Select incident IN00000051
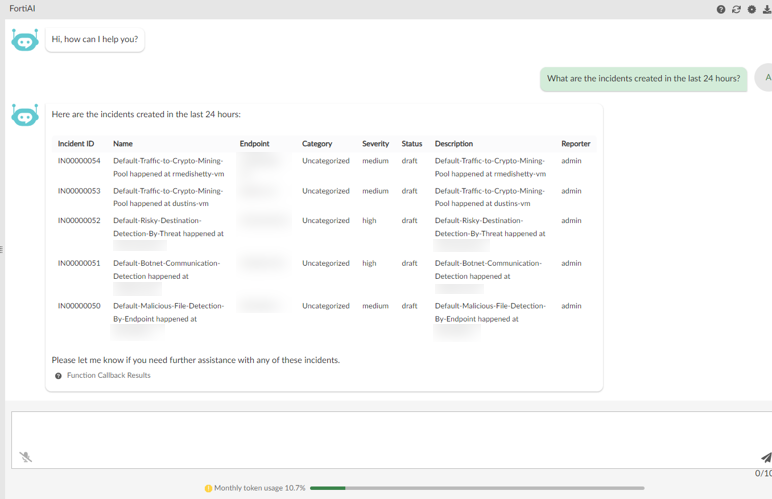772x499 pixels. point(79,263)
